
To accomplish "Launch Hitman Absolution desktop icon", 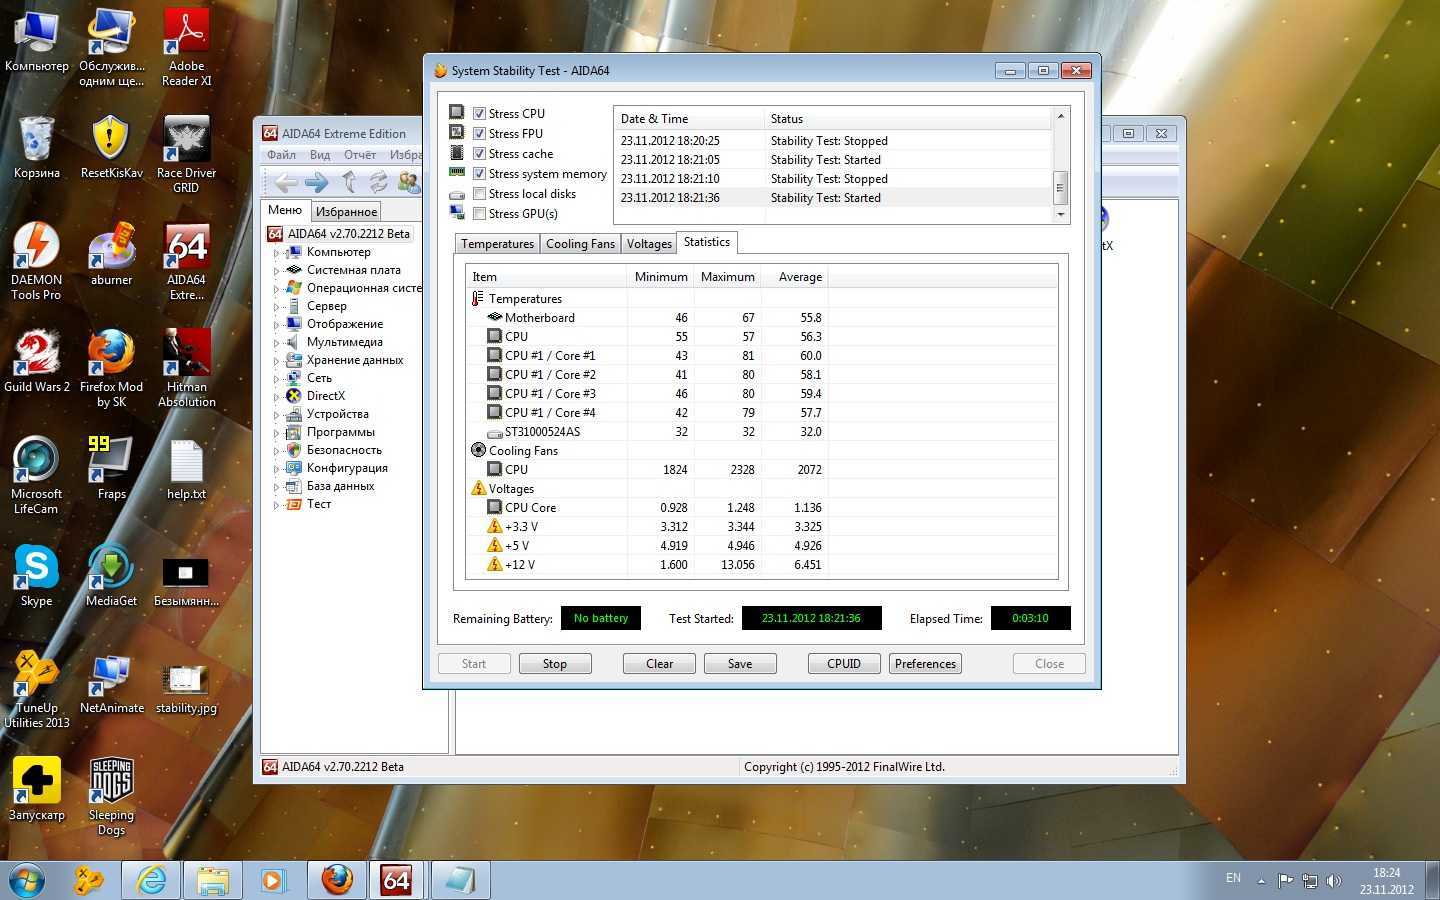I will coord(186,368).
